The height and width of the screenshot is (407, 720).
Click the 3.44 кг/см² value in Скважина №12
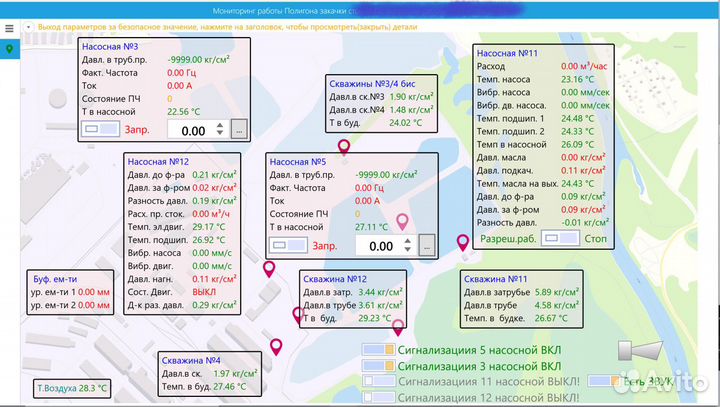(381, 292)
